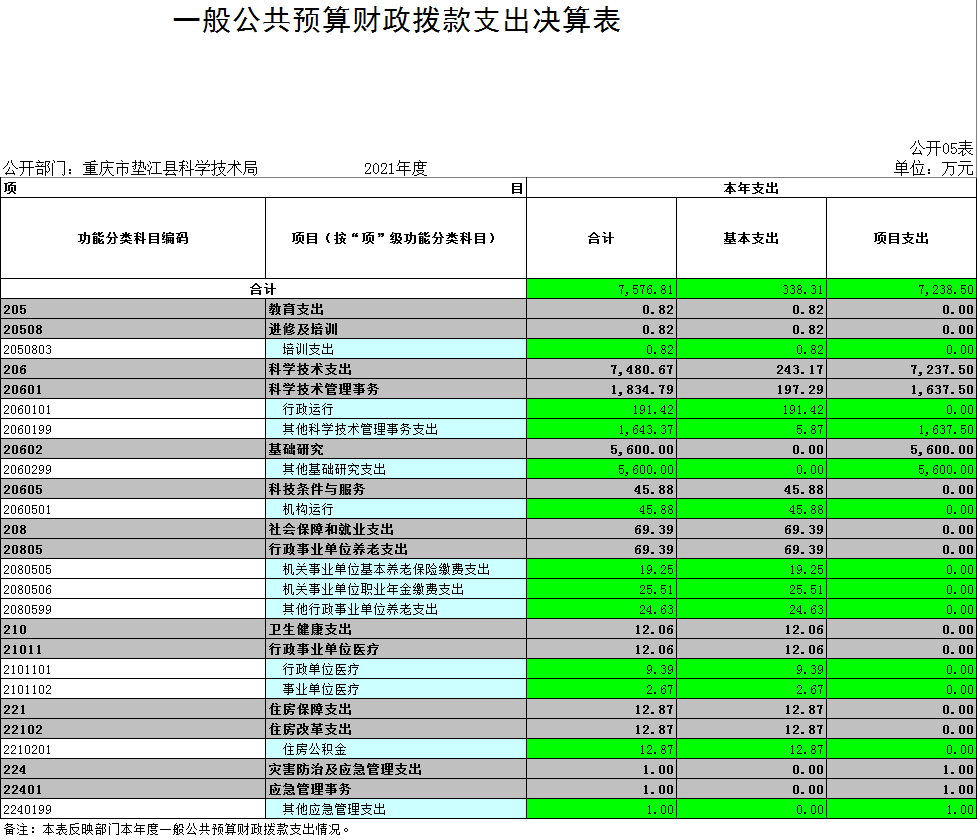Select the 功能分类科目编码 column header
The image size is (979, 840).
[x=133, y=238]
